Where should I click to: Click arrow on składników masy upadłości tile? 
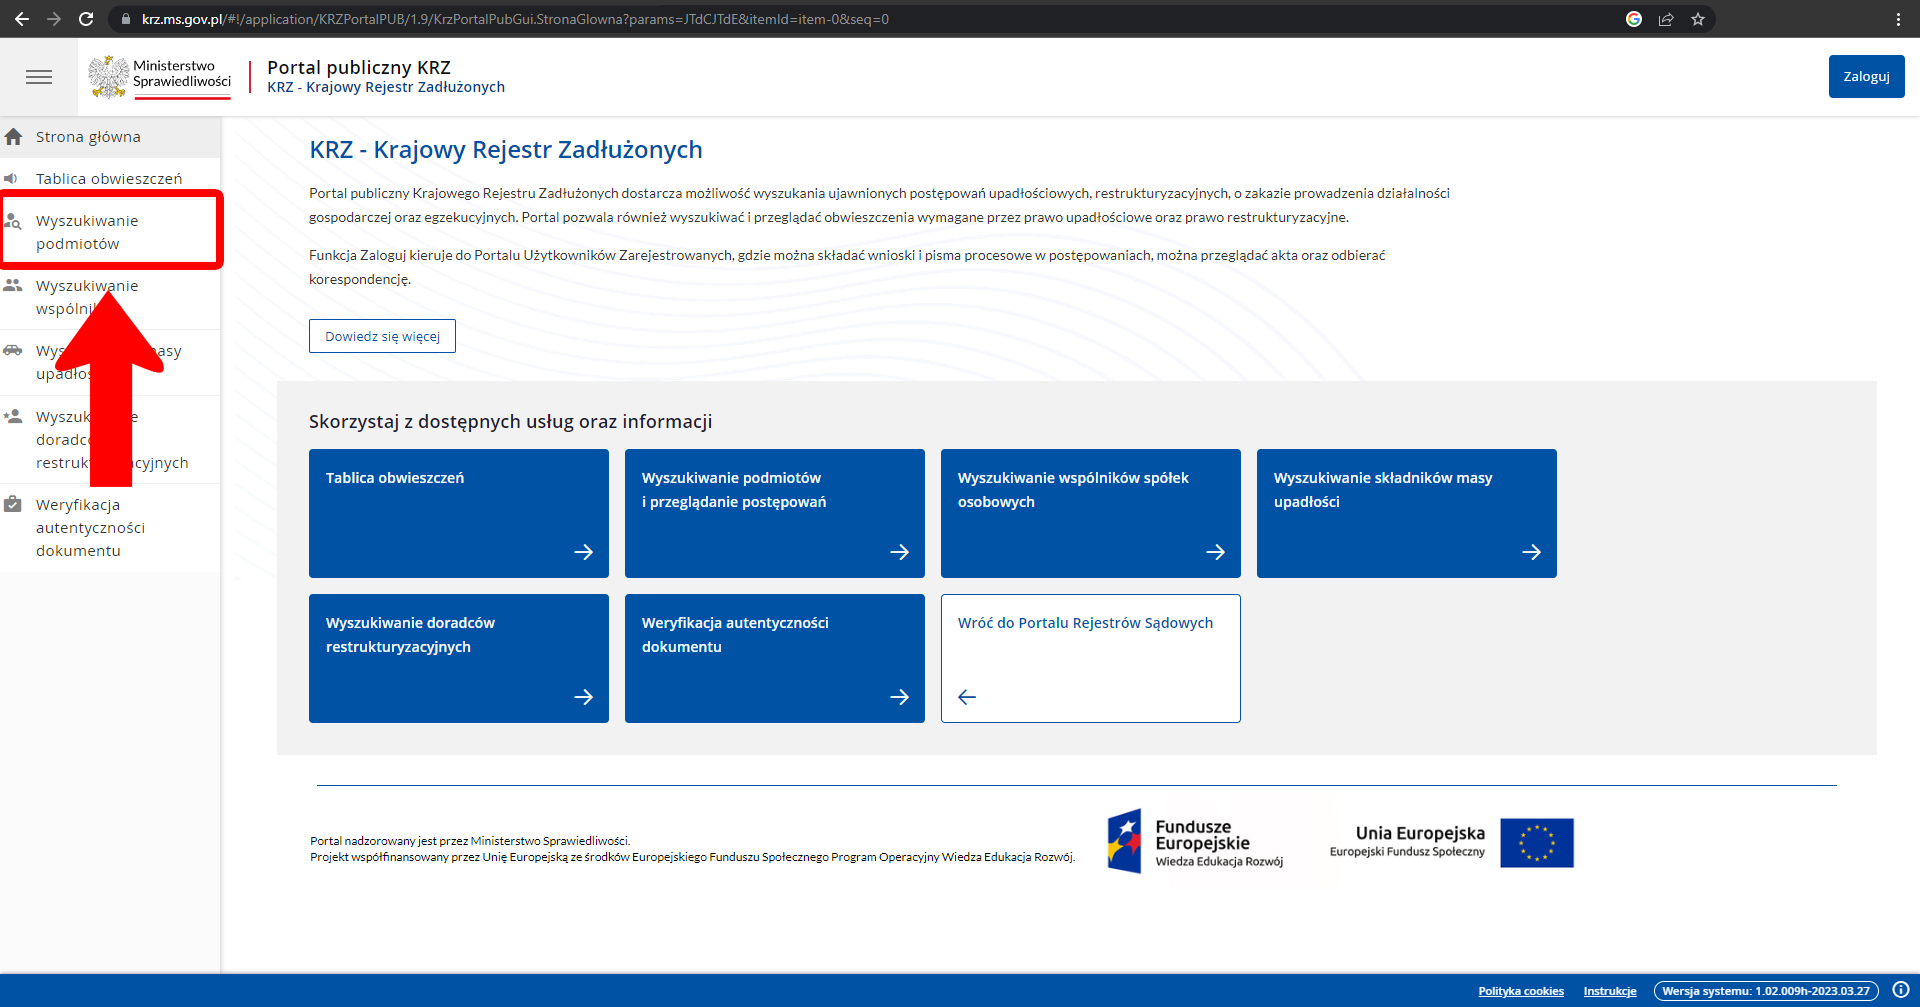click(x=1532, y=552)
